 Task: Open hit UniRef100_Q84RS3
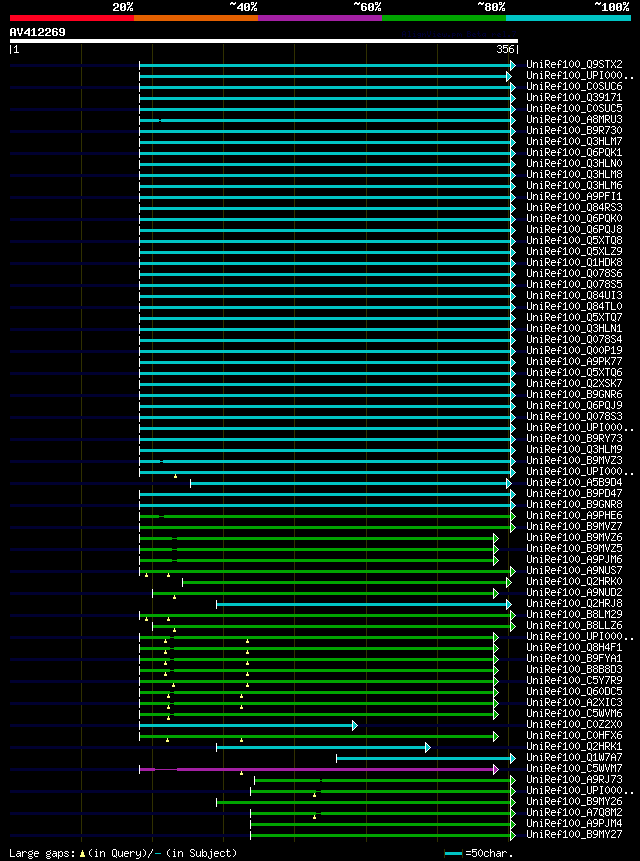click(574, 208)
